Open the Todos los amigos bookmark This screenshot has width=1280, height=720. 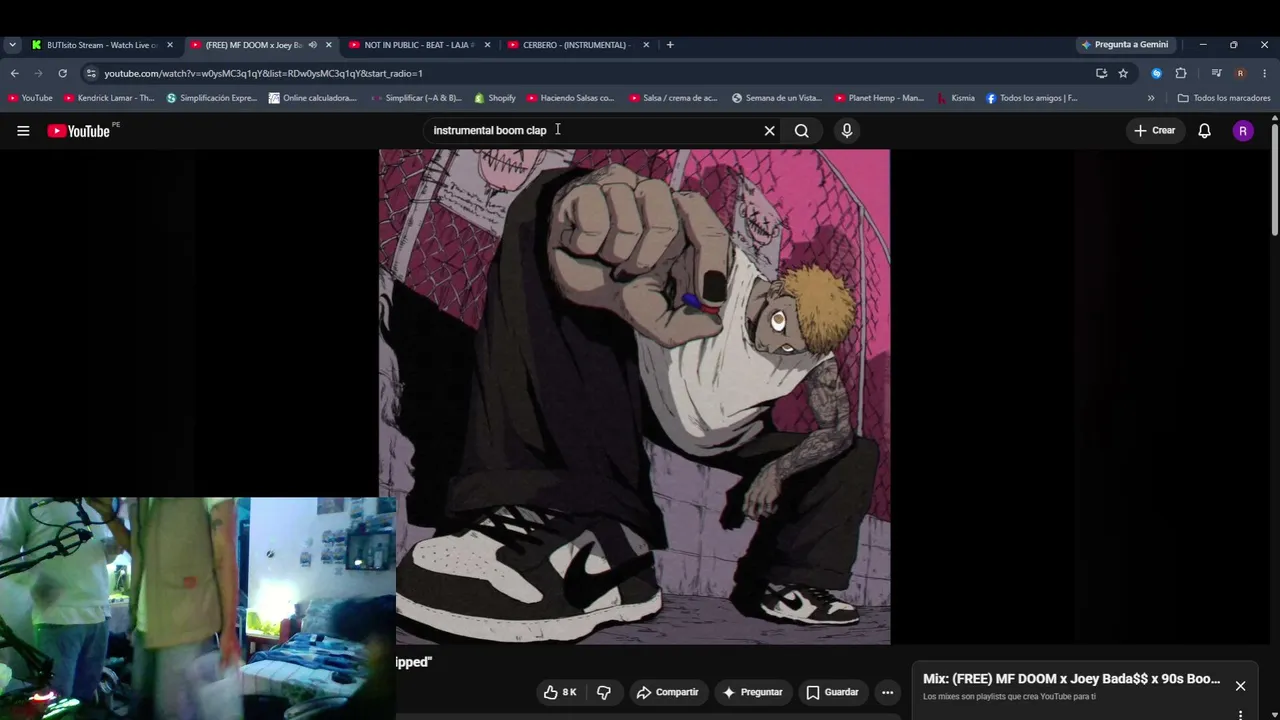click(1032, 98)
